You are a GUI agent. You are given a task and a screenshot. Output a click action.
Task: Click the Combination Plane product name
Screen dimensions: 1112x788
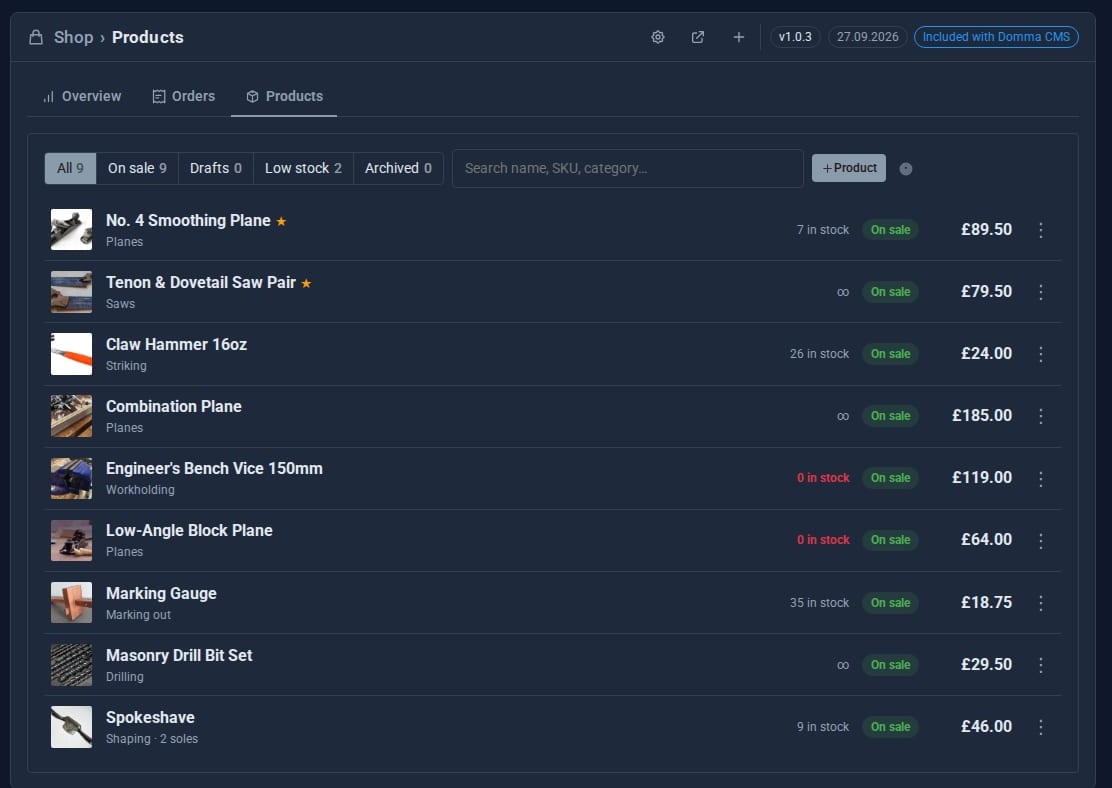point(174,406)
